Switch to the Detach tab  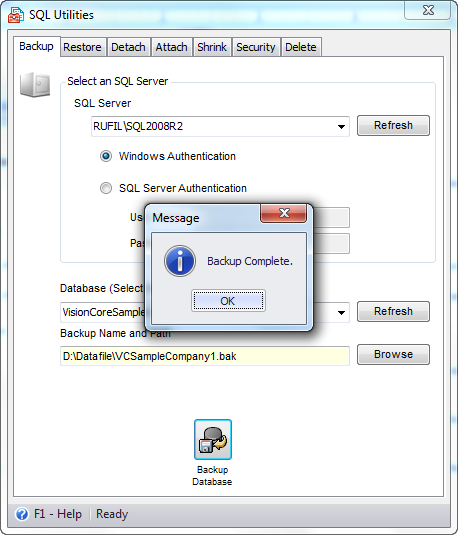128,47
